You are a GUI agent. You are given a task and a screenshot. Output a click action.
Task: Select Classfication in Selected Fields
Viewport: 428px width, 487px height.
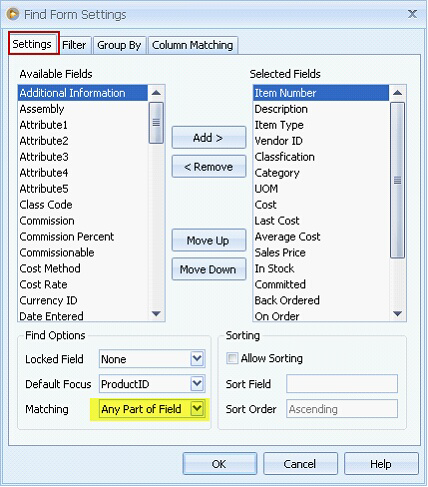point(321,157)
